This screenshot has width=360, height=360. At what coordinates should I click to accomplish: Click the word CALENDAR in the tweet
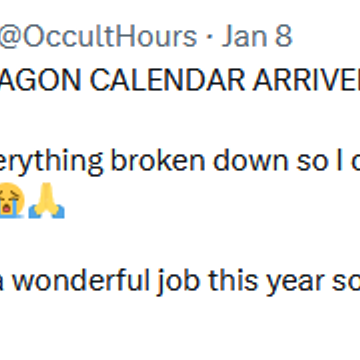[168, 81]
